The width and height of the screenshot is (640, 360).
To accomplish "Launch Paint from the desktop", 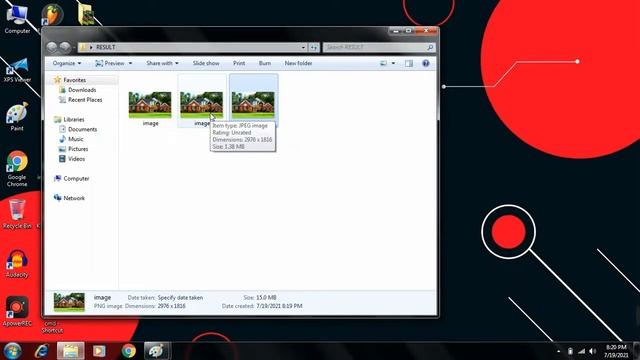I will pyautogui.click(x=17, y=117).
